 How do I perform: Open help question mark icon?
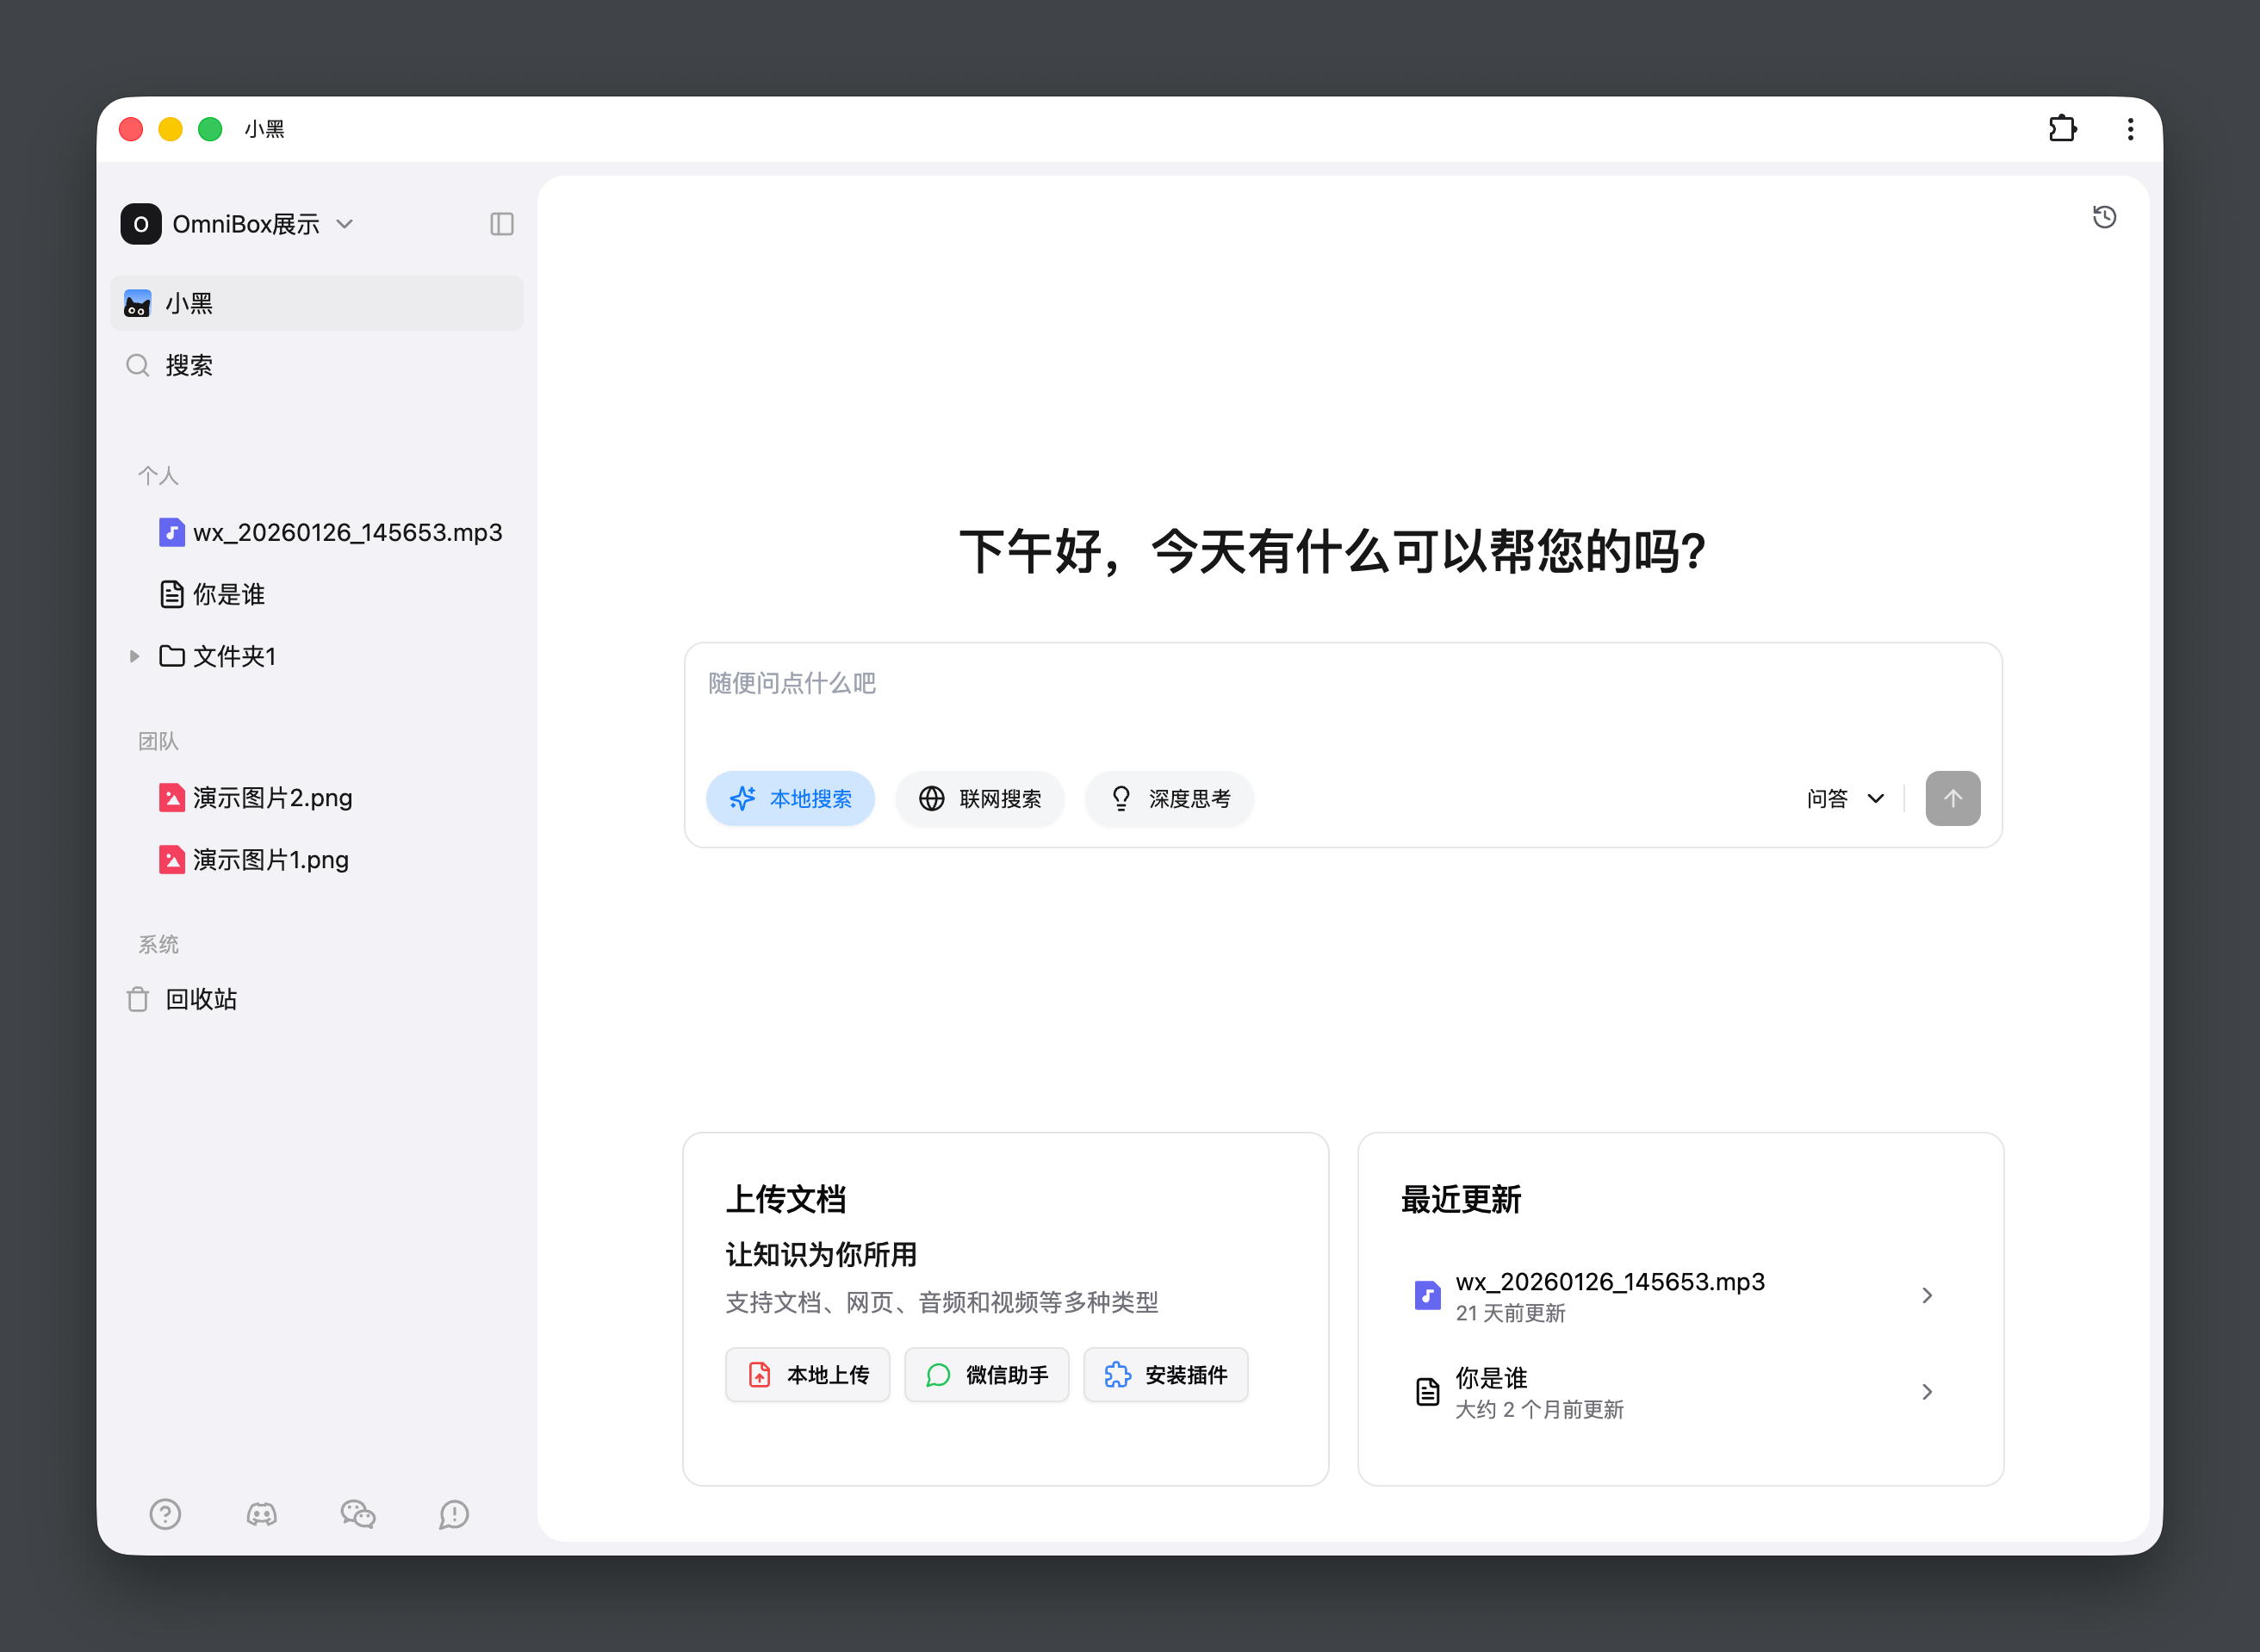(165, 1514)
